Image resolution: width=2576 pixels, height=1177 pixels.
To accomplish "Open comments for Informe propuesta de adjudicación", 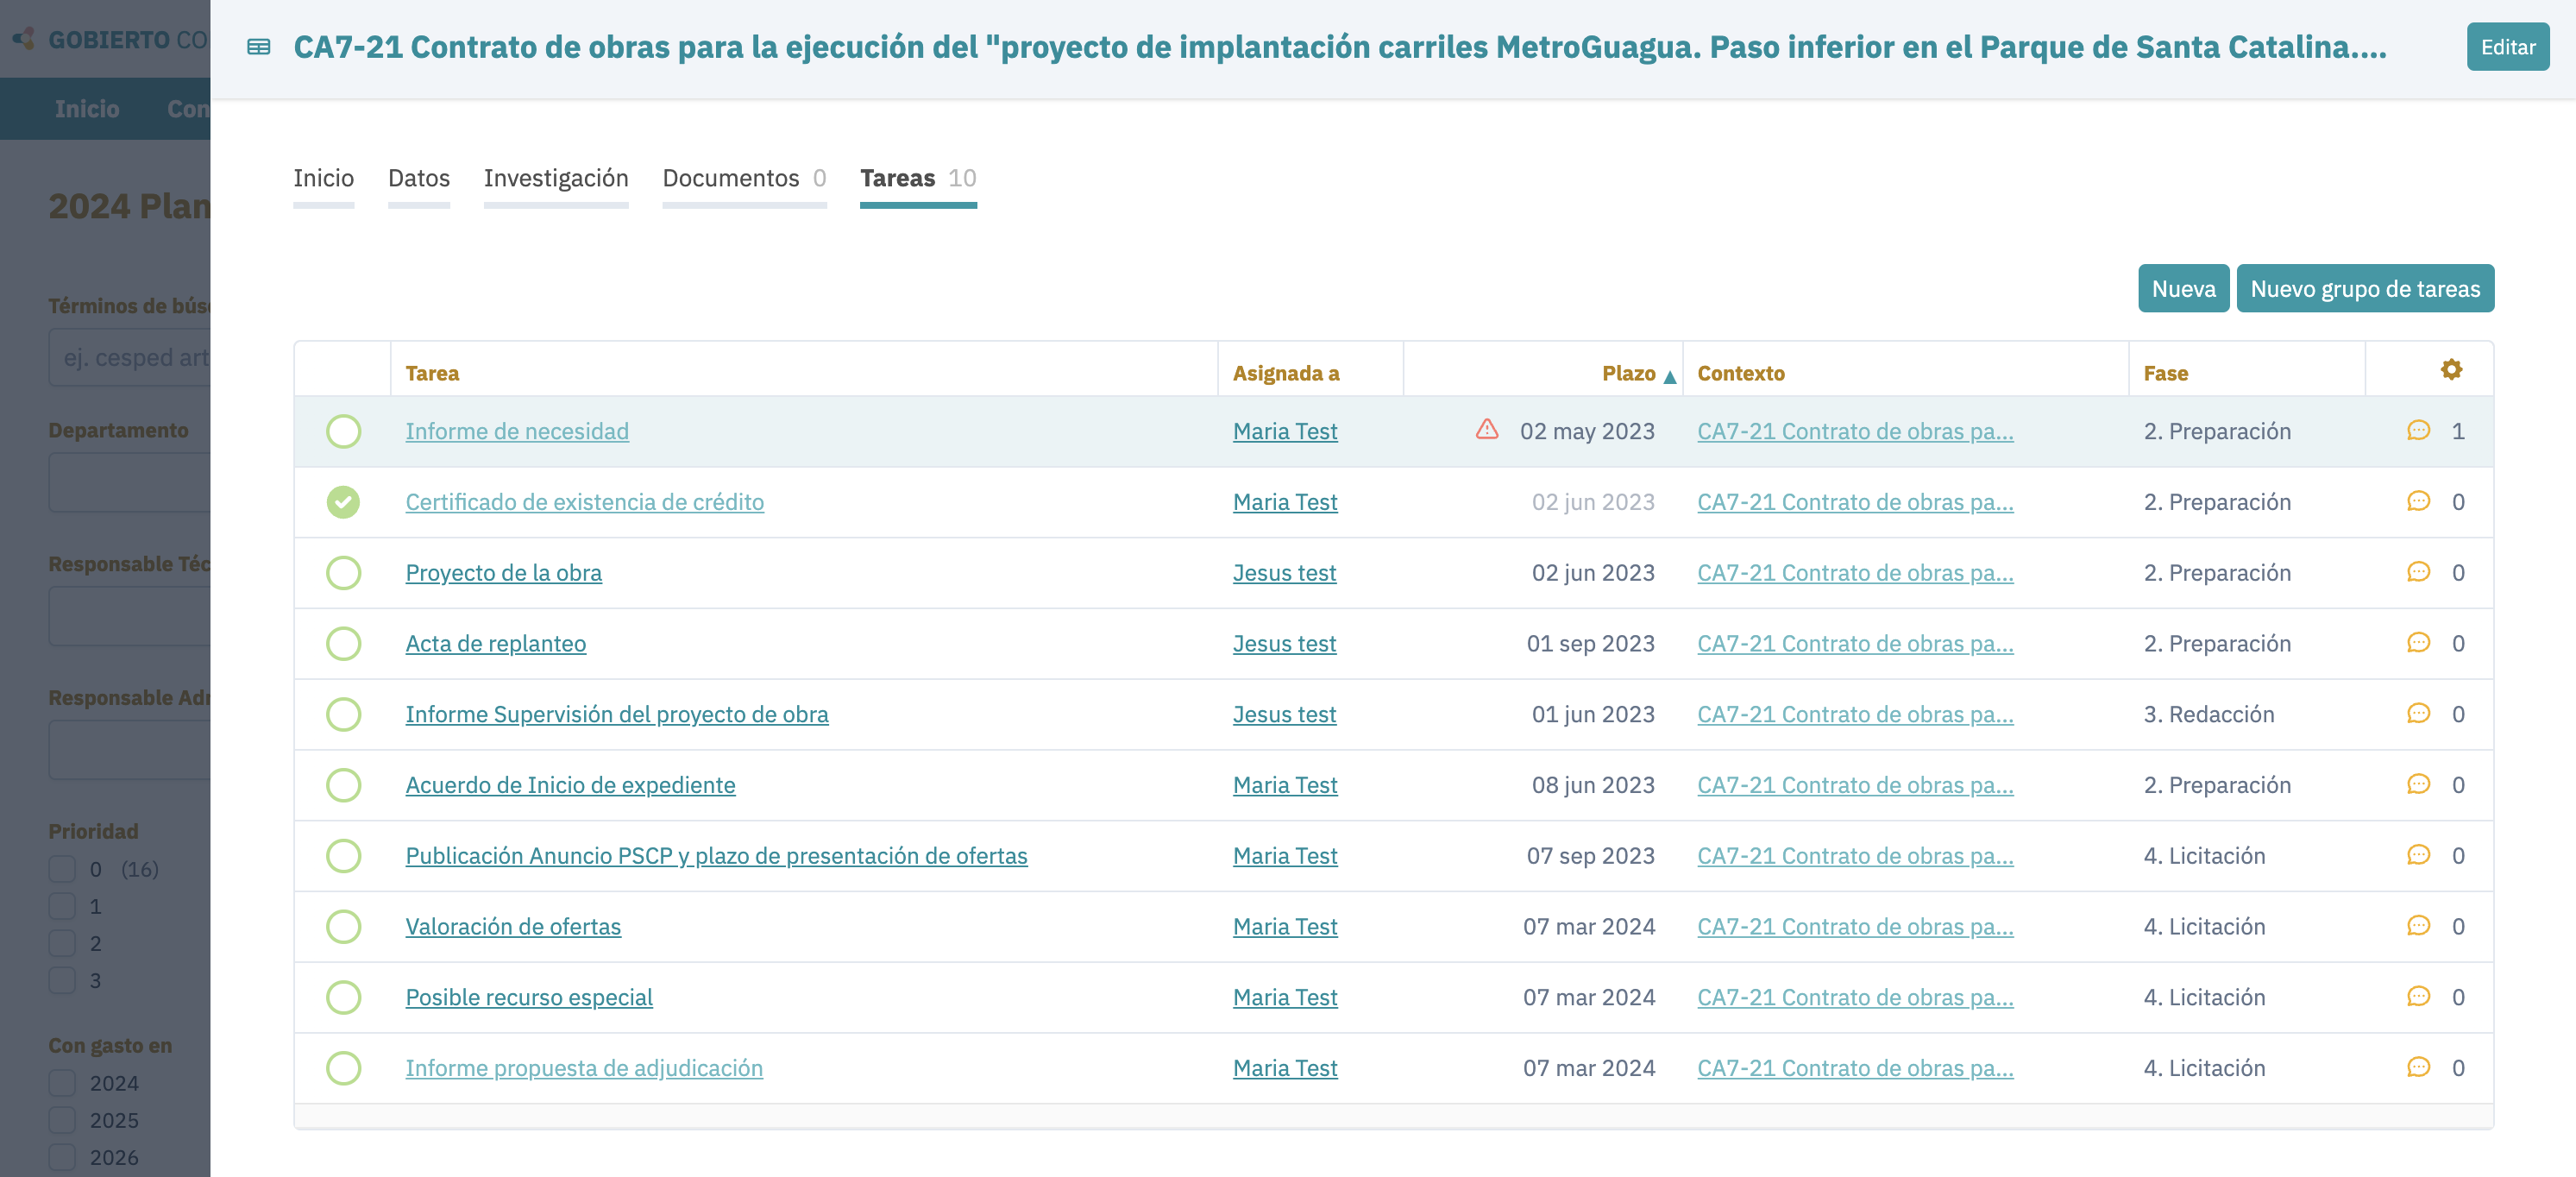I will click(x=2418, y=1068).
